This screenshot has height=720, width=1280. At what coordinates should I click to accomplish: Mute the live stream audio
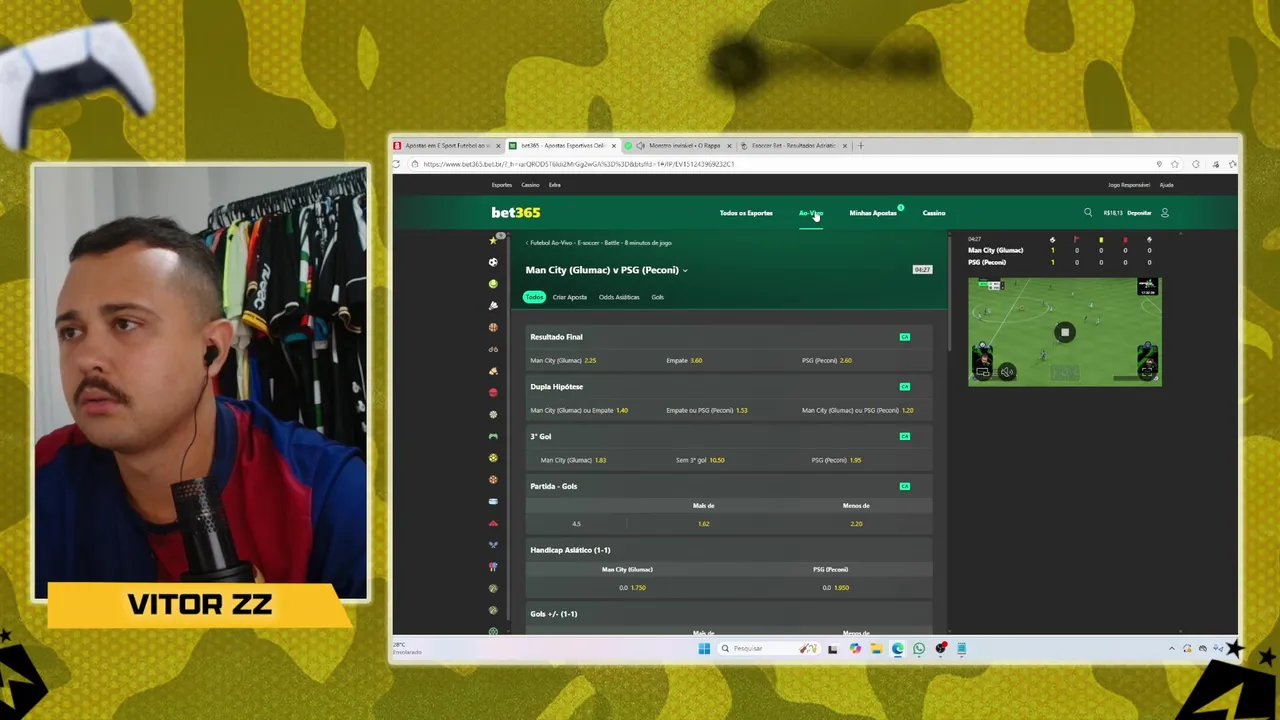click(x=1007, y=372)
